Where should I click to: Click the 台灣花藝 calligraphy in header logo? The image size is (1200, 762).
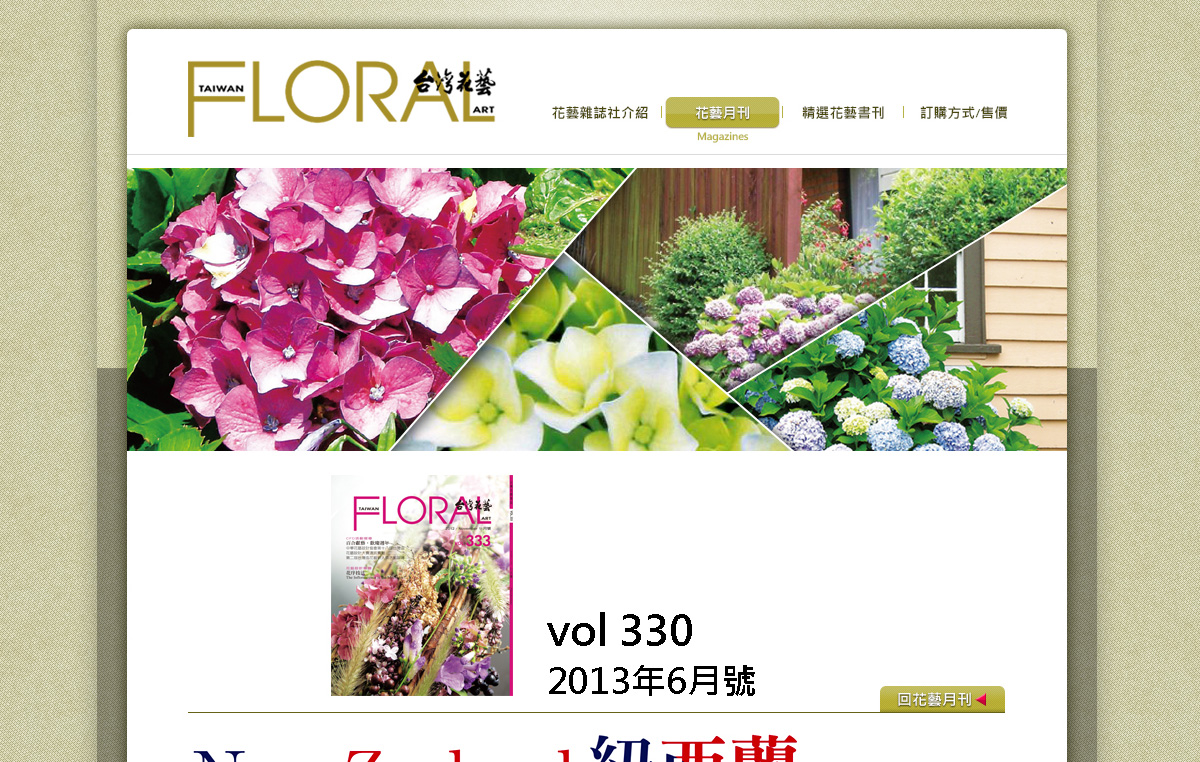click(x=454, y=82)
